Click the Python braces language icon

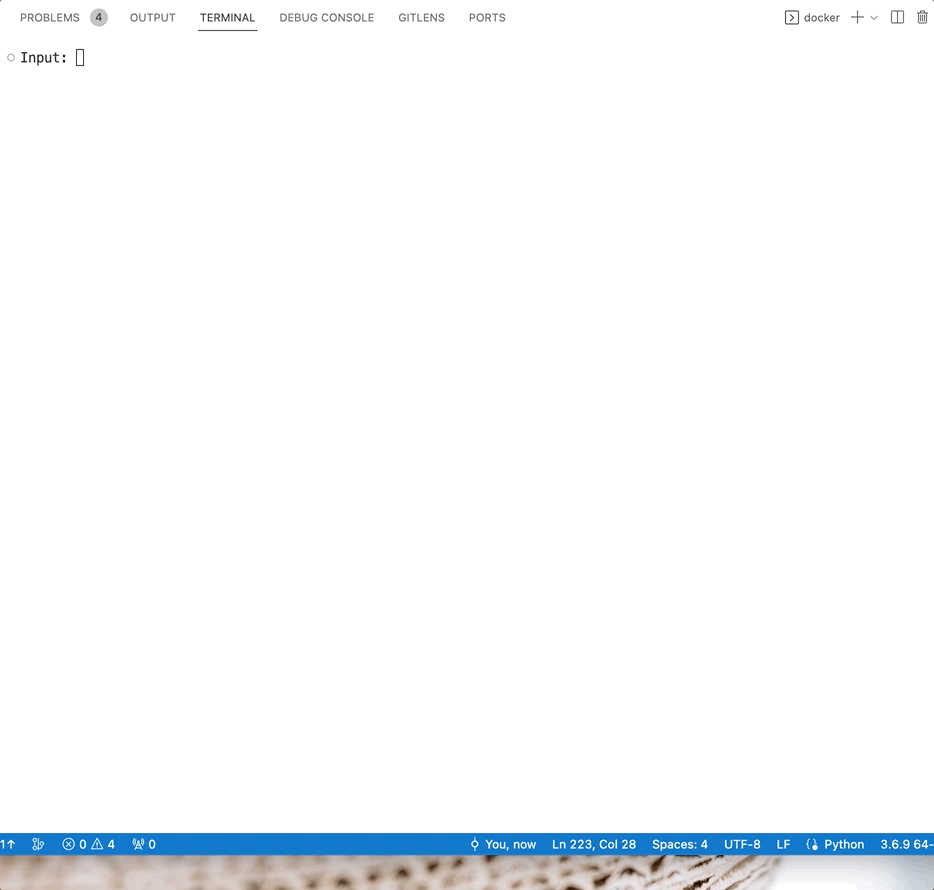click(812, 844)
